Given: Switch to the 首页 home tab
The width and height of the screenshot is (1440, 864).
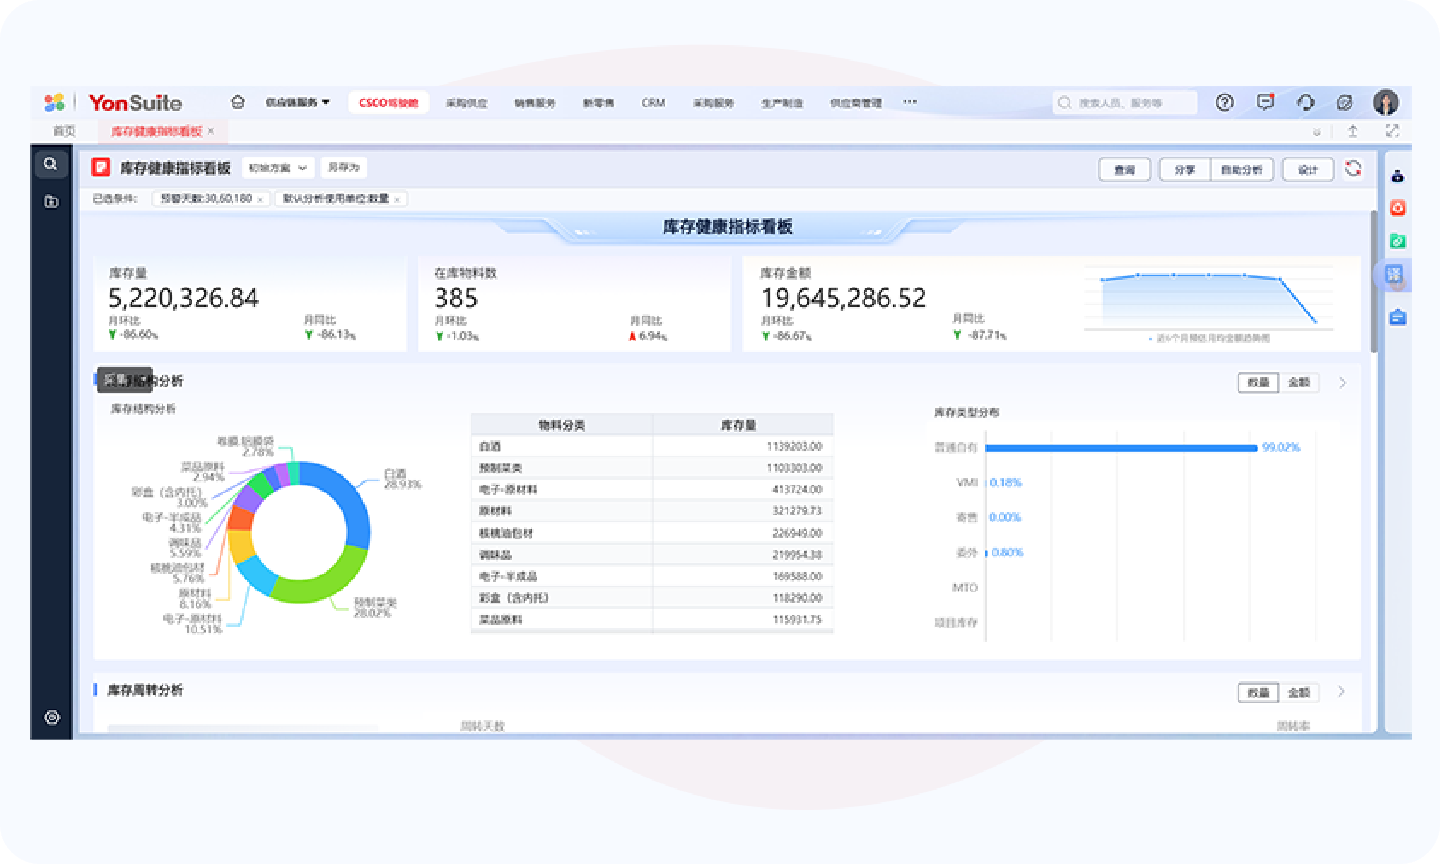Looking at the screenshot, I should [64, 131].
